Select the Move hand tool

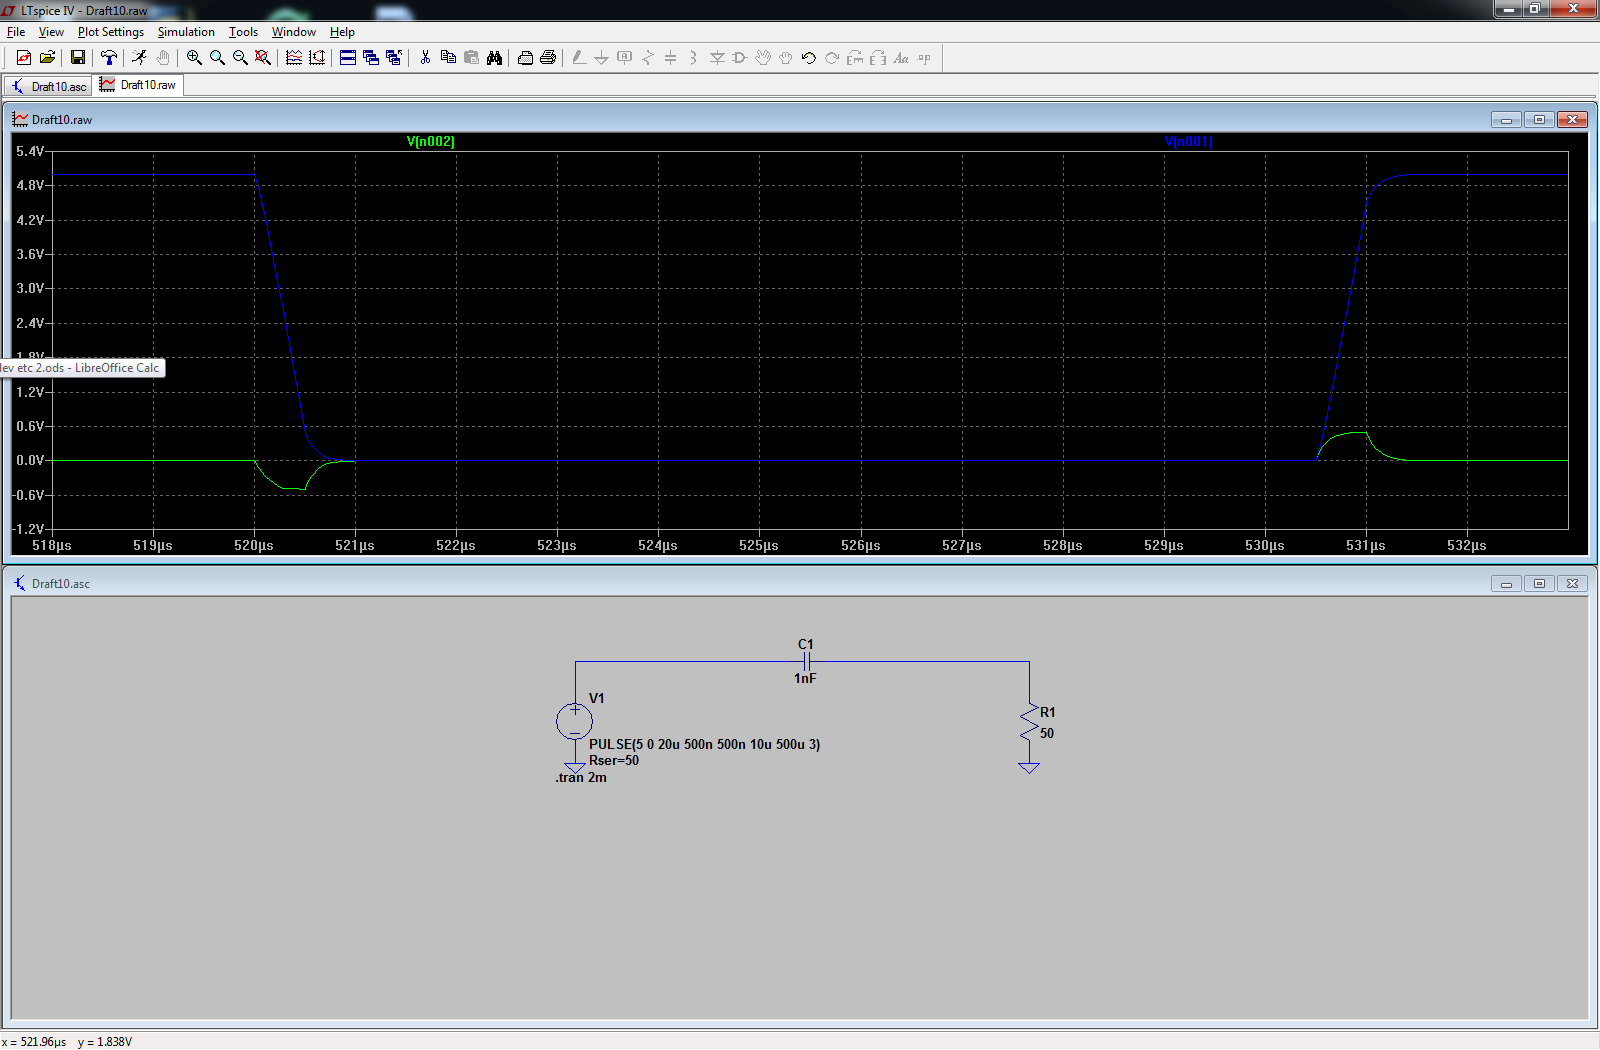click(x=763, y=58)
